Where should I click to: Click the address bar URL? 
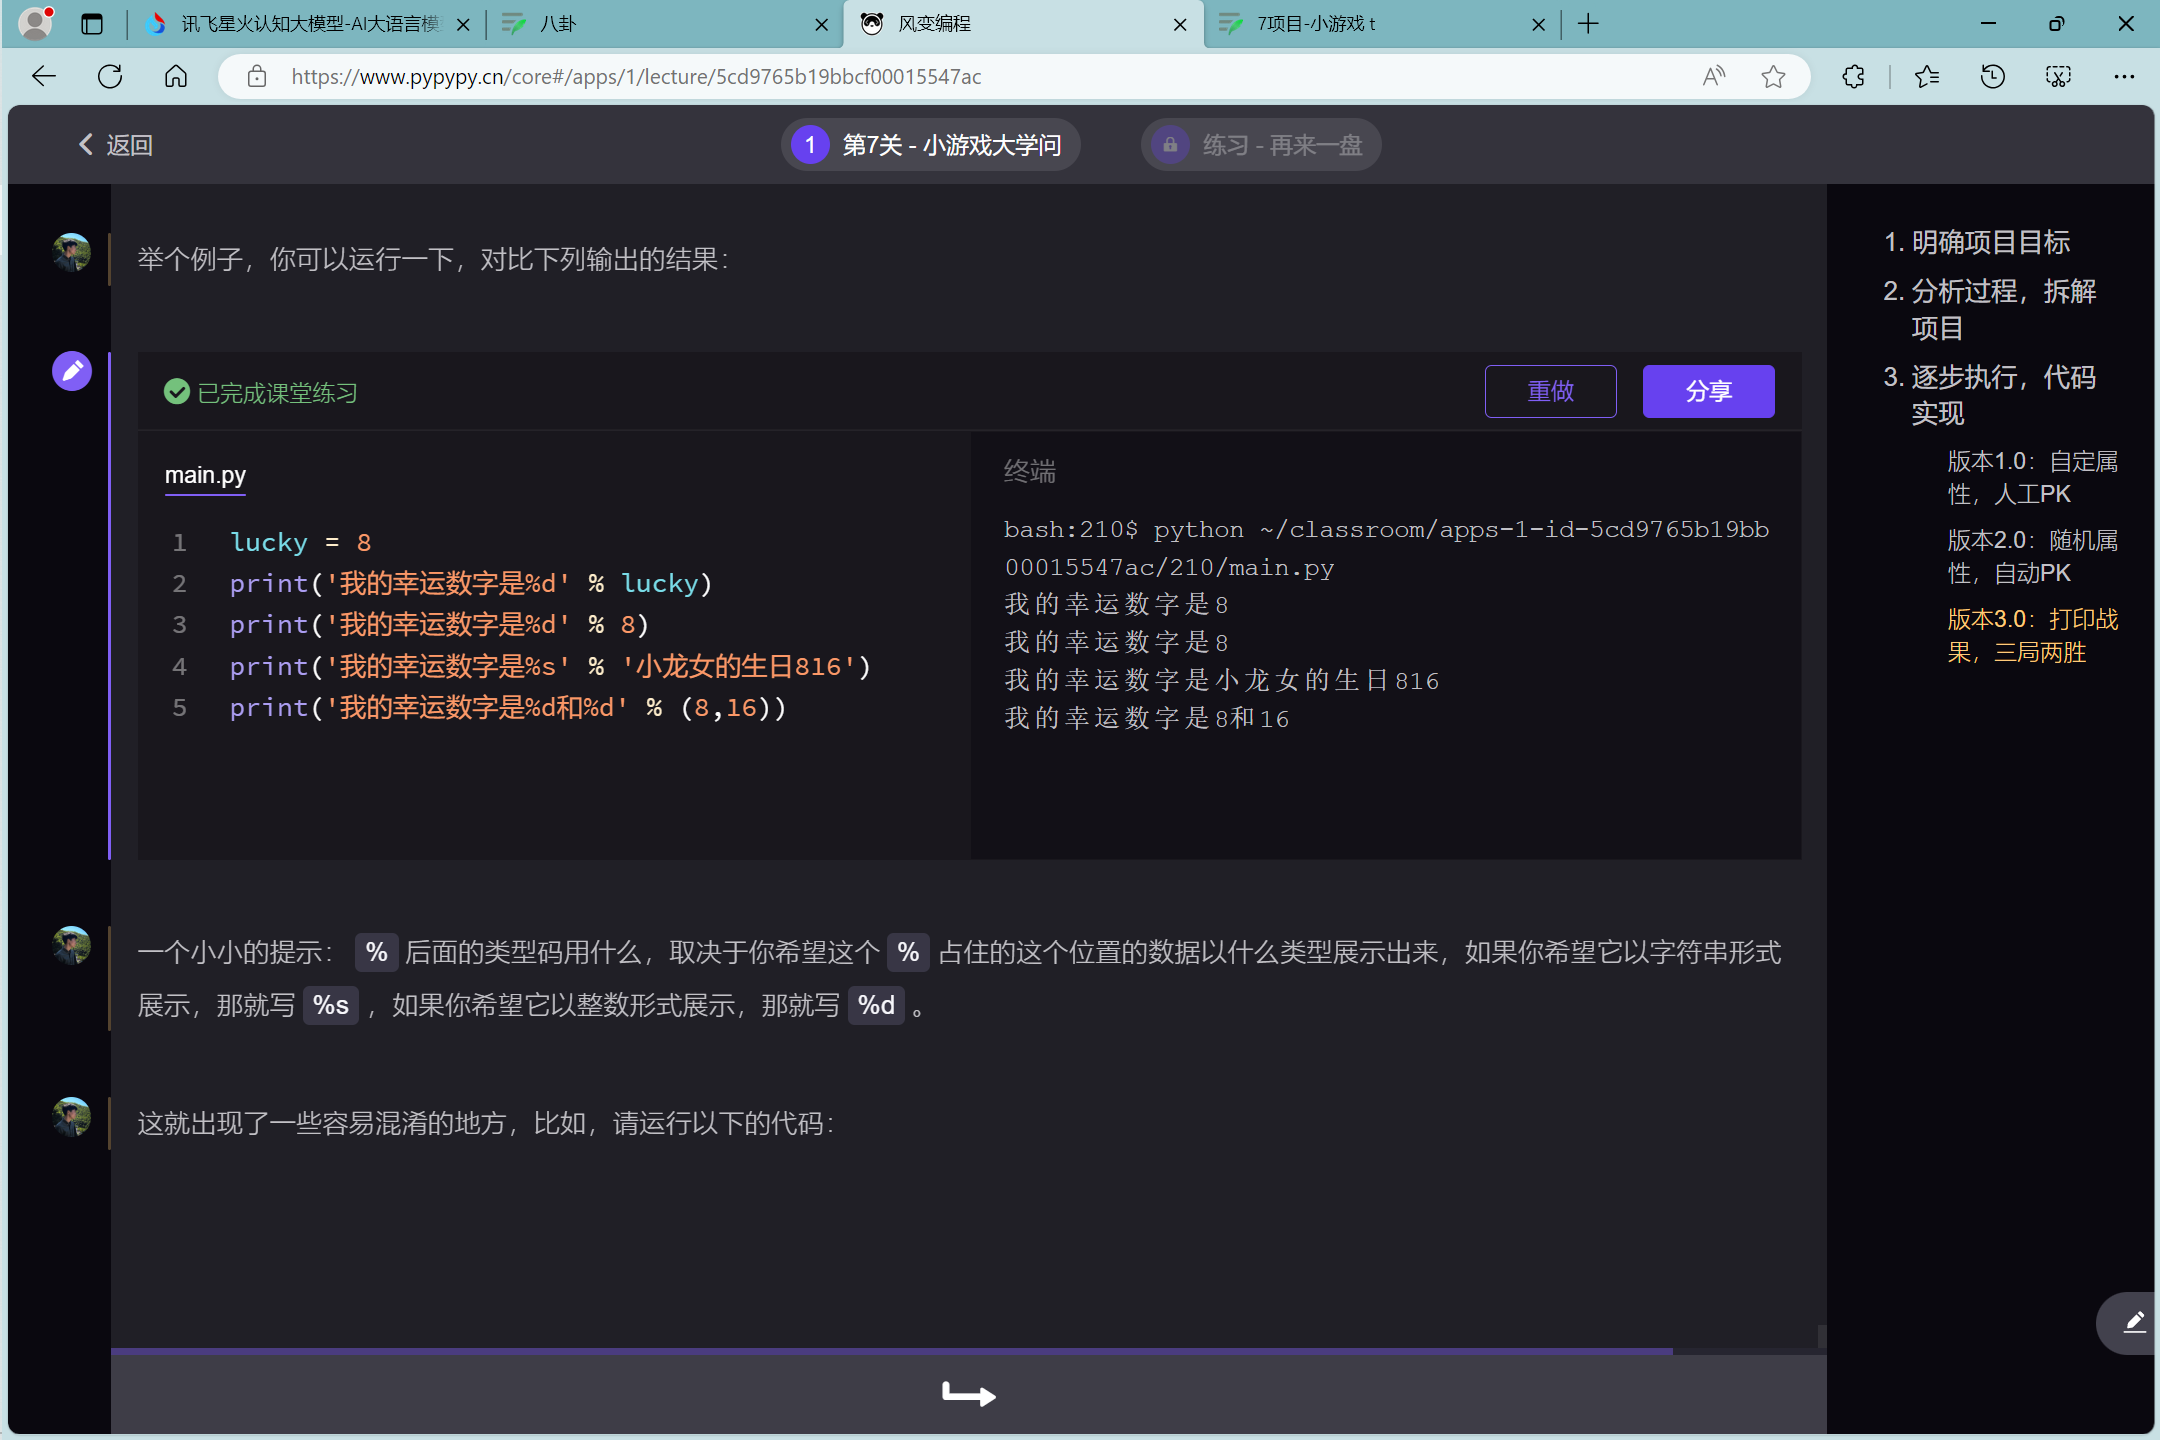pyautogui.click(x=636, y=77)
